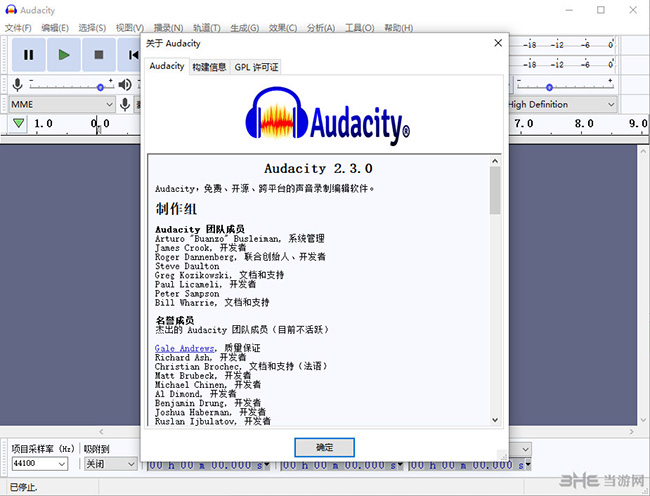The height and width of the screenshot is (496, 650).
Task: Click the credits scroll-up arrow
Action: click(x=495, y=161)
